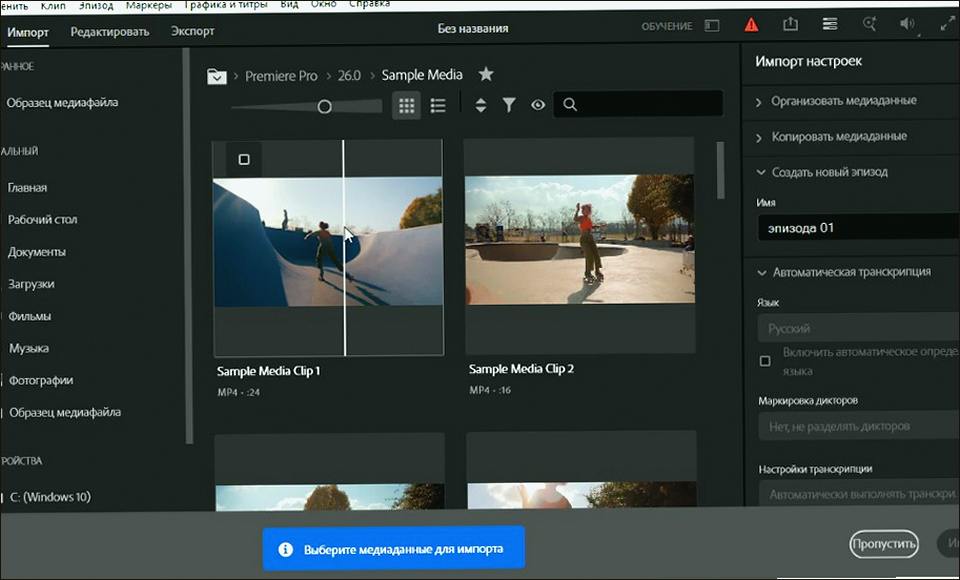This screenshot has height=580, width=960.
Task: Toggle hidden files eye icon
Action: (538, 105)
